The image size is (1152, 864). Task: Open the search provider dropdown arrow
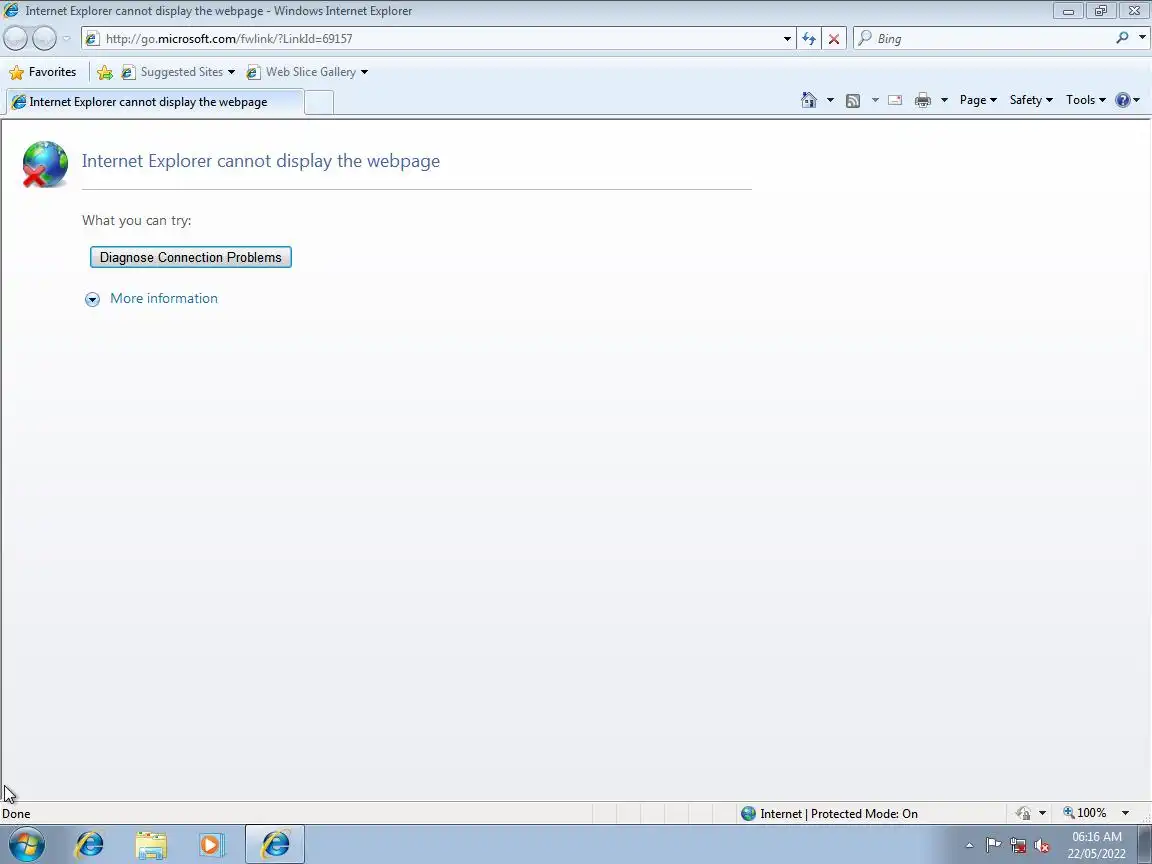point(1142,37)
